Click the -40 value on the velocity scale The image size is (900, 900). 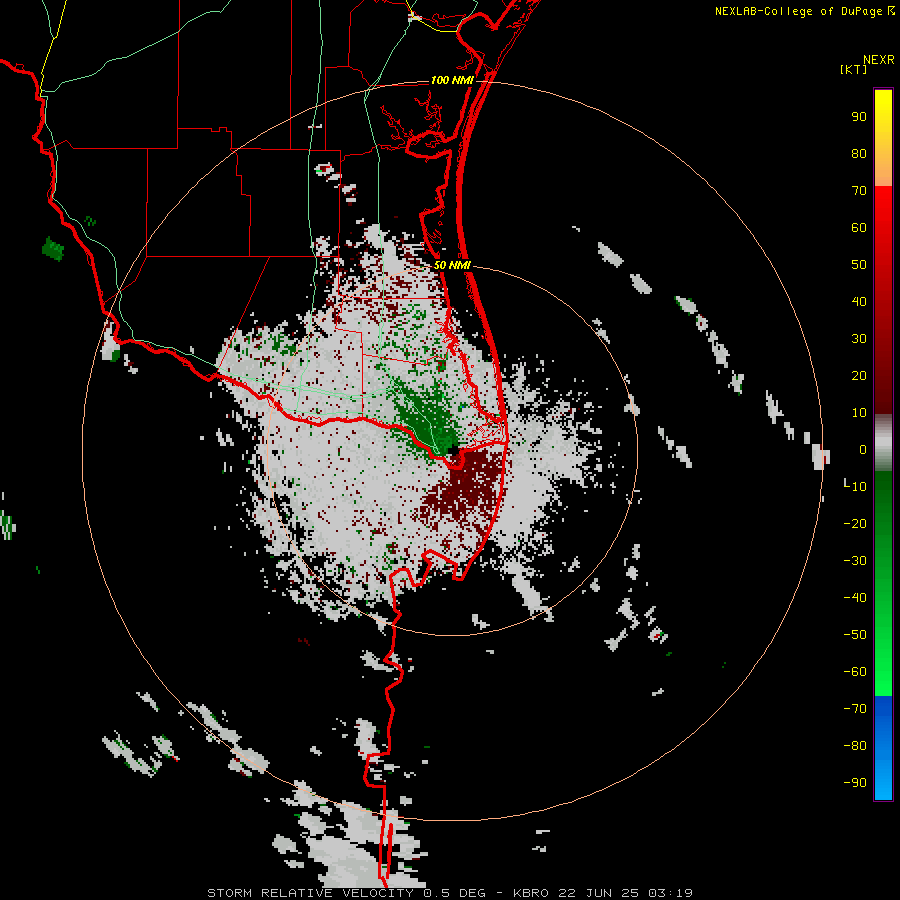tap(855, 598)
